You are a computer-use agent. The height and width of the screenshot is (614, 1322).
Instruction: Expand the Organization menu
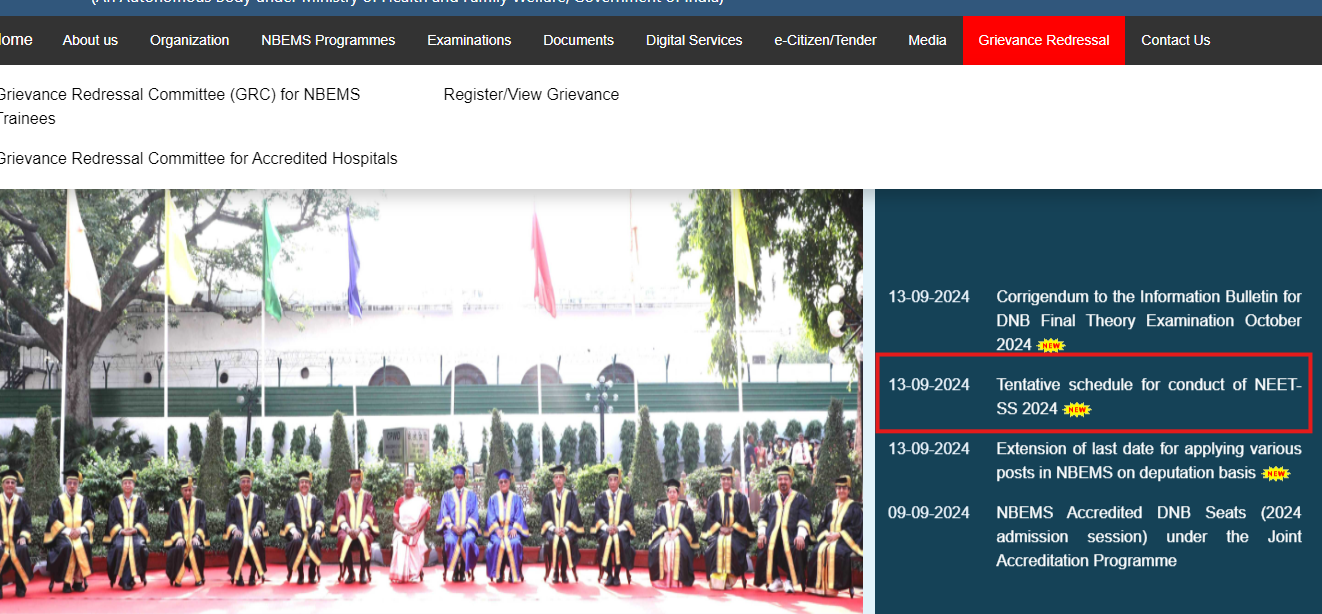(x=189, y=40)
